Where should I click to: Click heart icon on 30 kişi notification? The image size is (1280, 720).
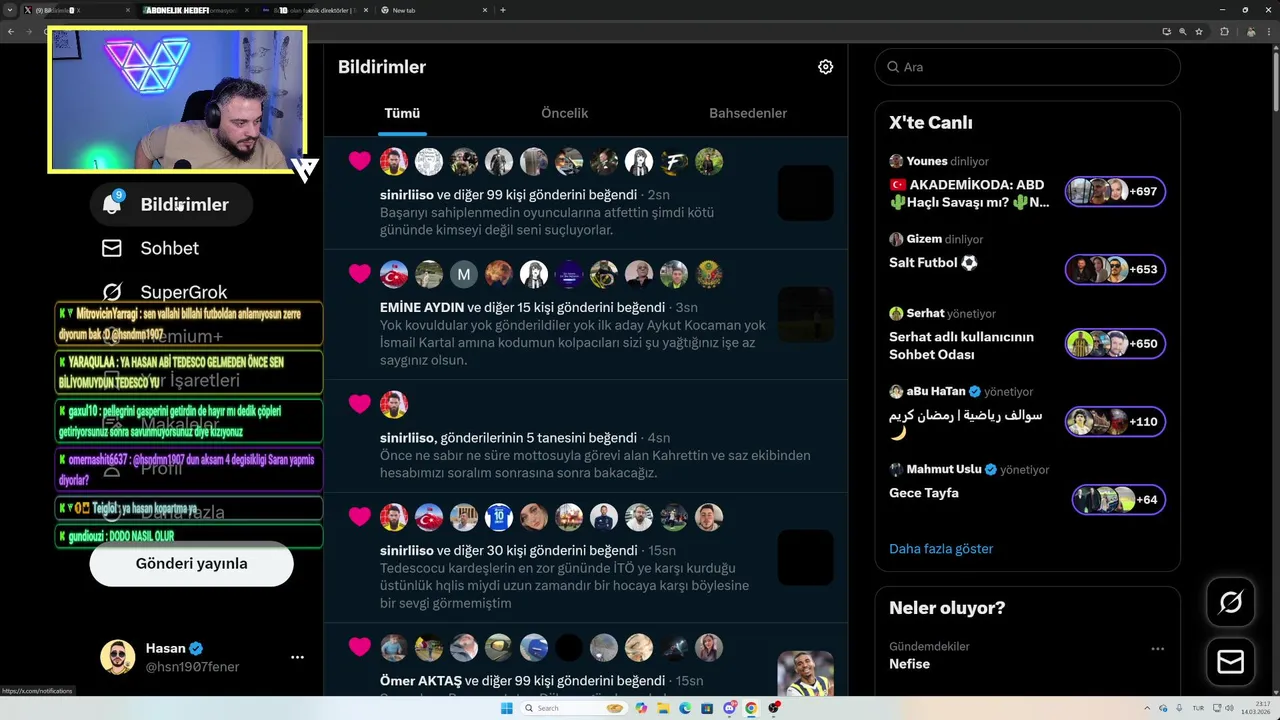click(x=360, y=517)
